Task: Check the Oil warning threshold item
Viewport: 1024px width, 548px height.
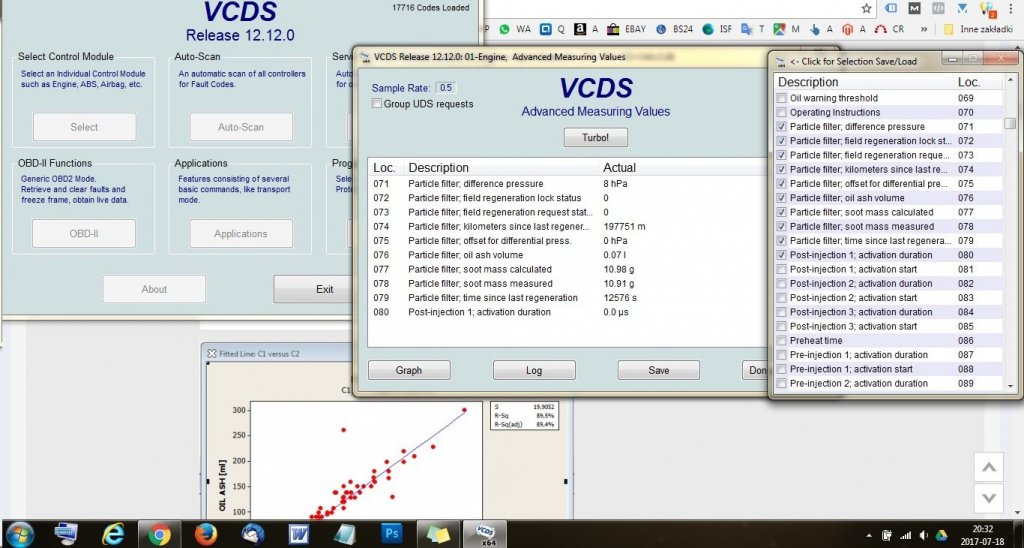Action: point(782,98)
